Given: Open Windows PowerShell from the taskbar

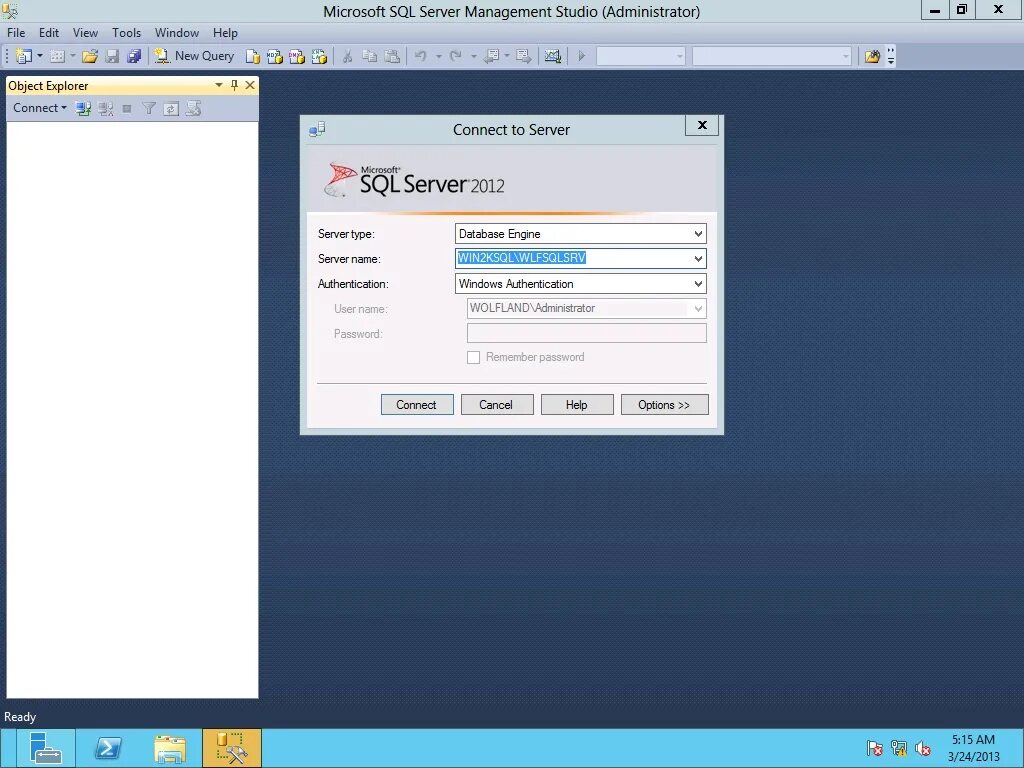Looking at the screenshot, I should click(x=108, y=747).
